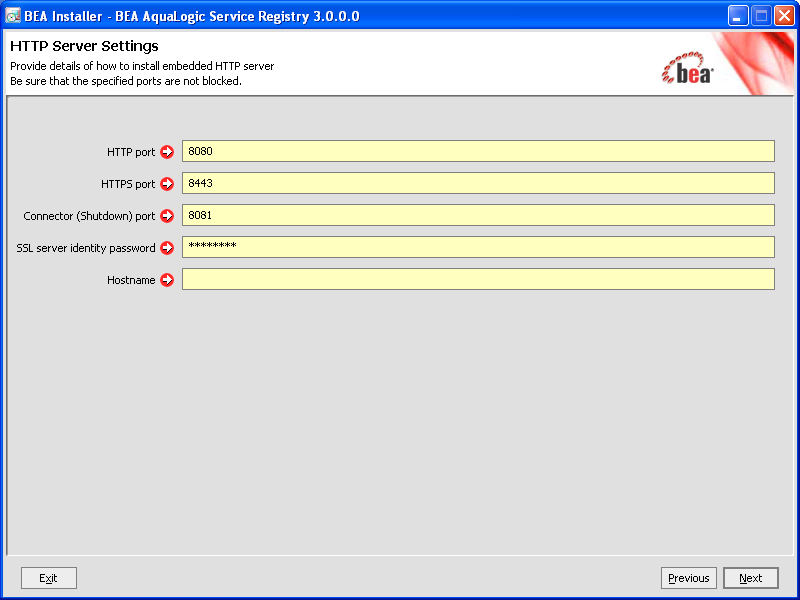This screenshot has height=600, width=800.
Task: Focus the empty Hostname field
Action: pyautogui.click(x=478, y=279)
